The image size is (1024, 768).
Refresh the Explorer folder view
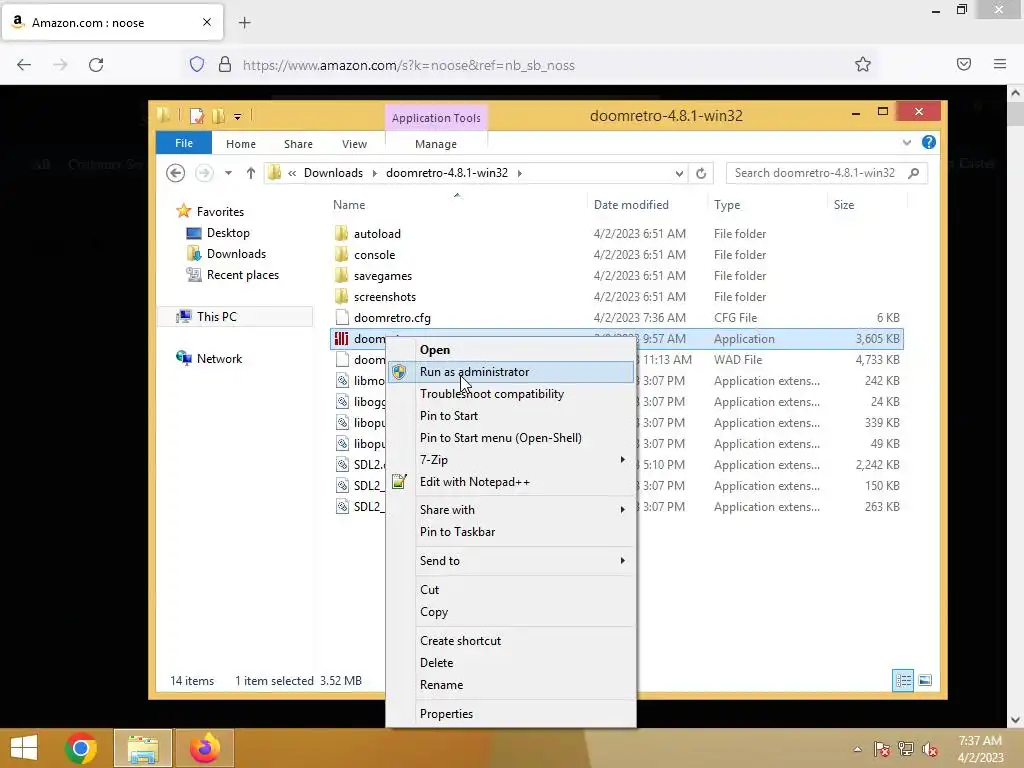(701, 173)
